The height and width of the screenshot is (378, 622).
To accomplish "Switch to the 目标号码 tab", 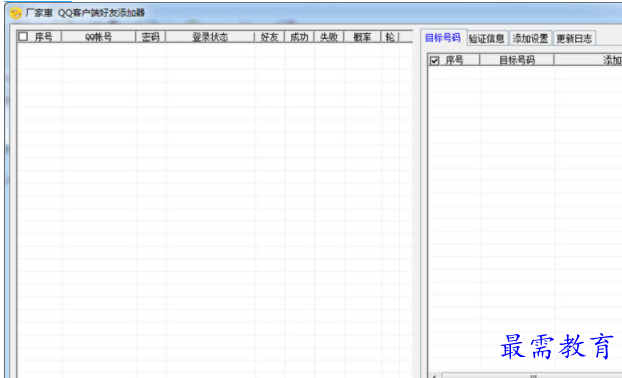I will (443, 38).
